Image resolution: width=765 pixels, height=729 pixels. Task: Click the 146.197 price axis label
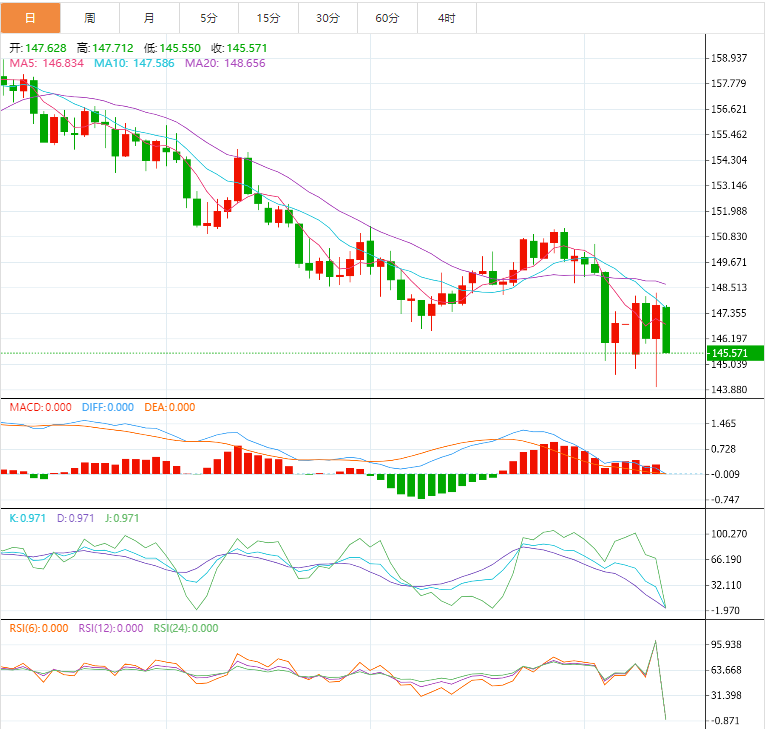729,338
